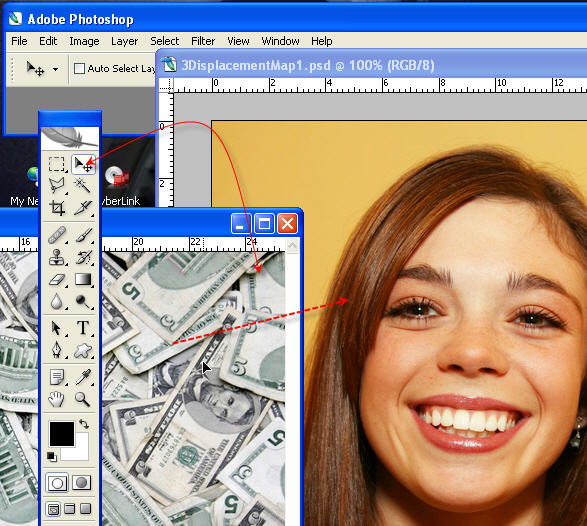Select the Dodge tool

83,301
